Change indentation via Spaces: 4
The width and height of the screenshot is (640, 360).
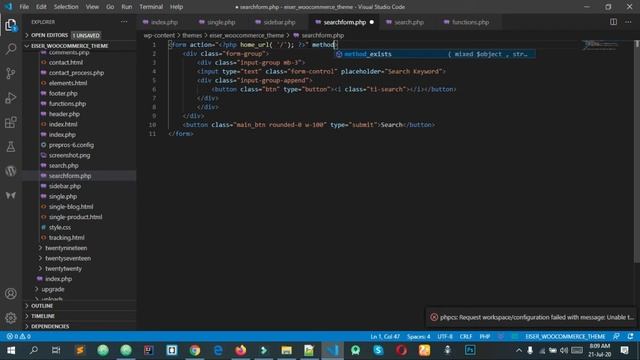tap(418, 336)
